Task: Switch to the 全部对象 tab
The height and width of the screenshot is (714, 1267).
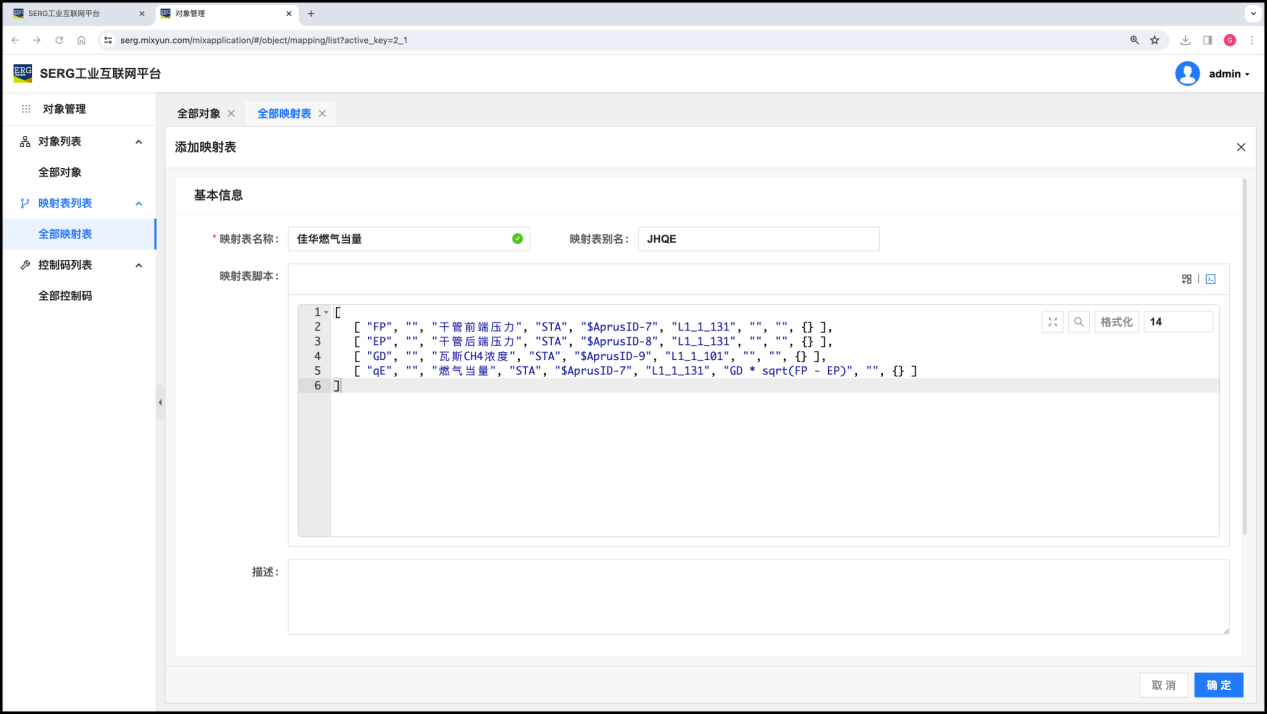Action: tap(198, 114)
